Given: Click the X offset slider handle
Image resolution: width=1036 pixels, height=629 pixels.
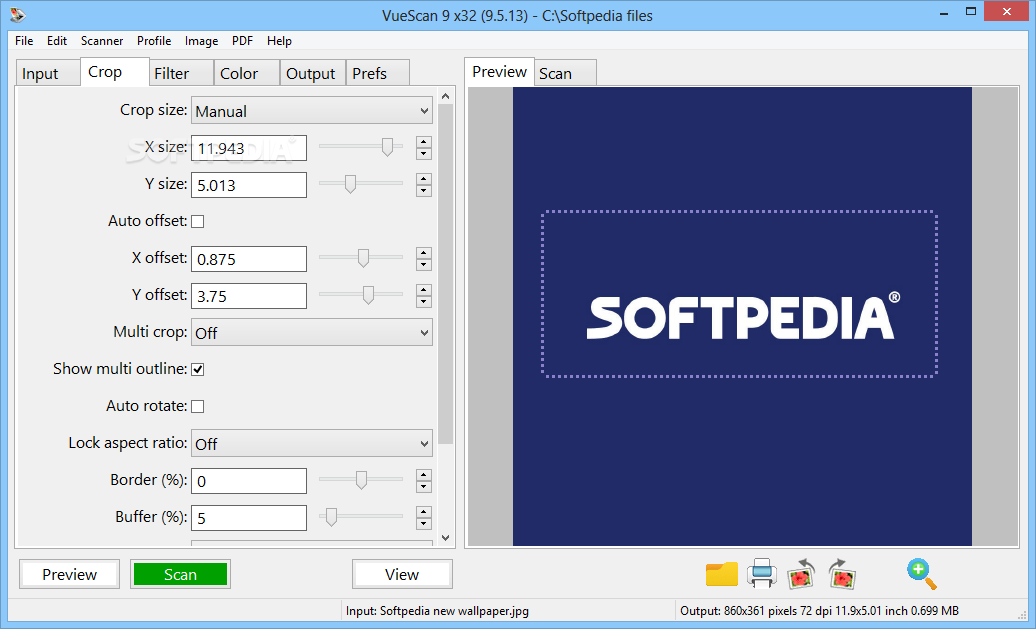Looking at the screenshot, I should tap(363, 258).
